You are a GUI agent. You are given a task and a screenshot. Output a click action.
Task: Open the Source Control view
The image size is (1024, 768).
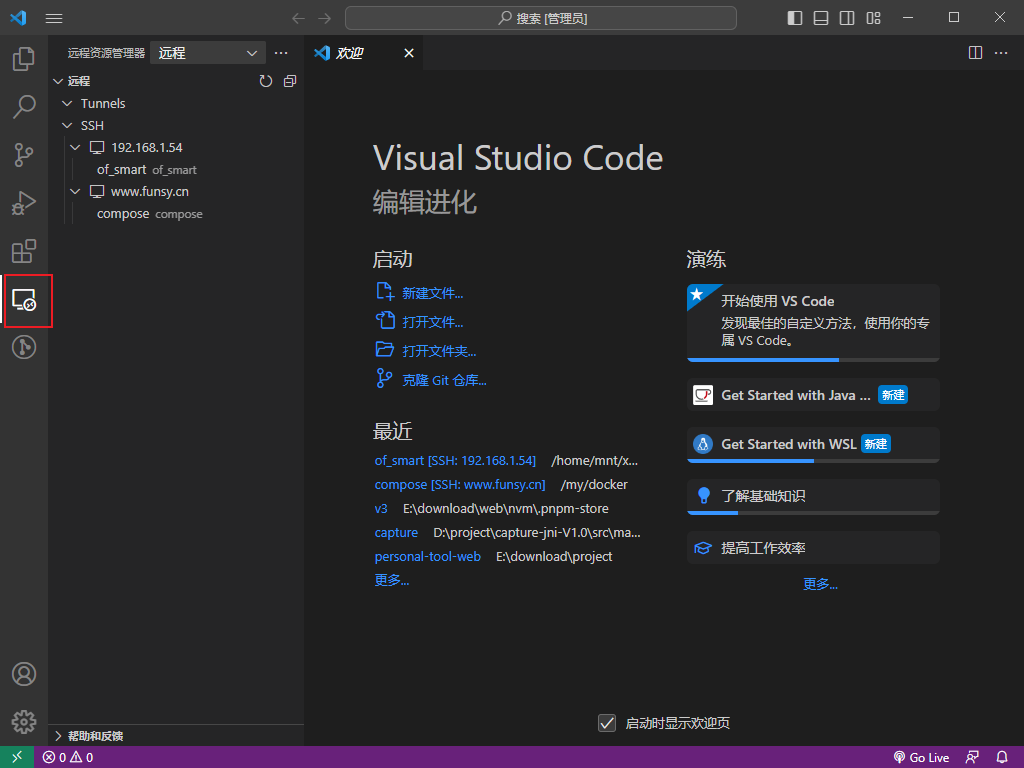pyautogui.click(x=24, y=155)
